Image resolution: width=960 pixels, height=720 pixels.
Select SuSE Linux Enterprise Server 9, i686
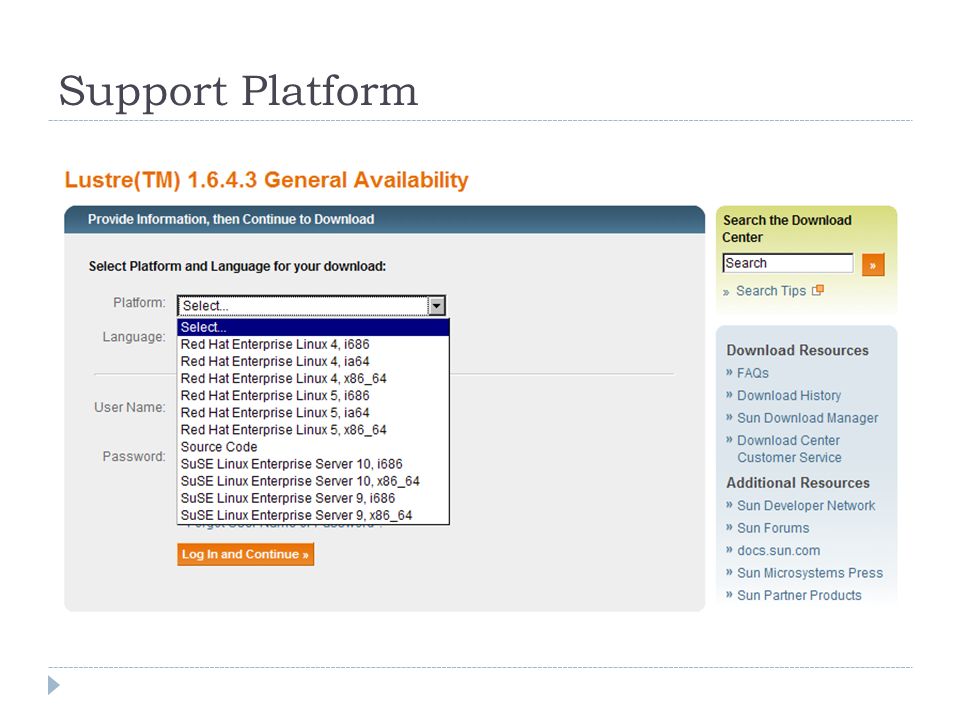pos(313,499)
